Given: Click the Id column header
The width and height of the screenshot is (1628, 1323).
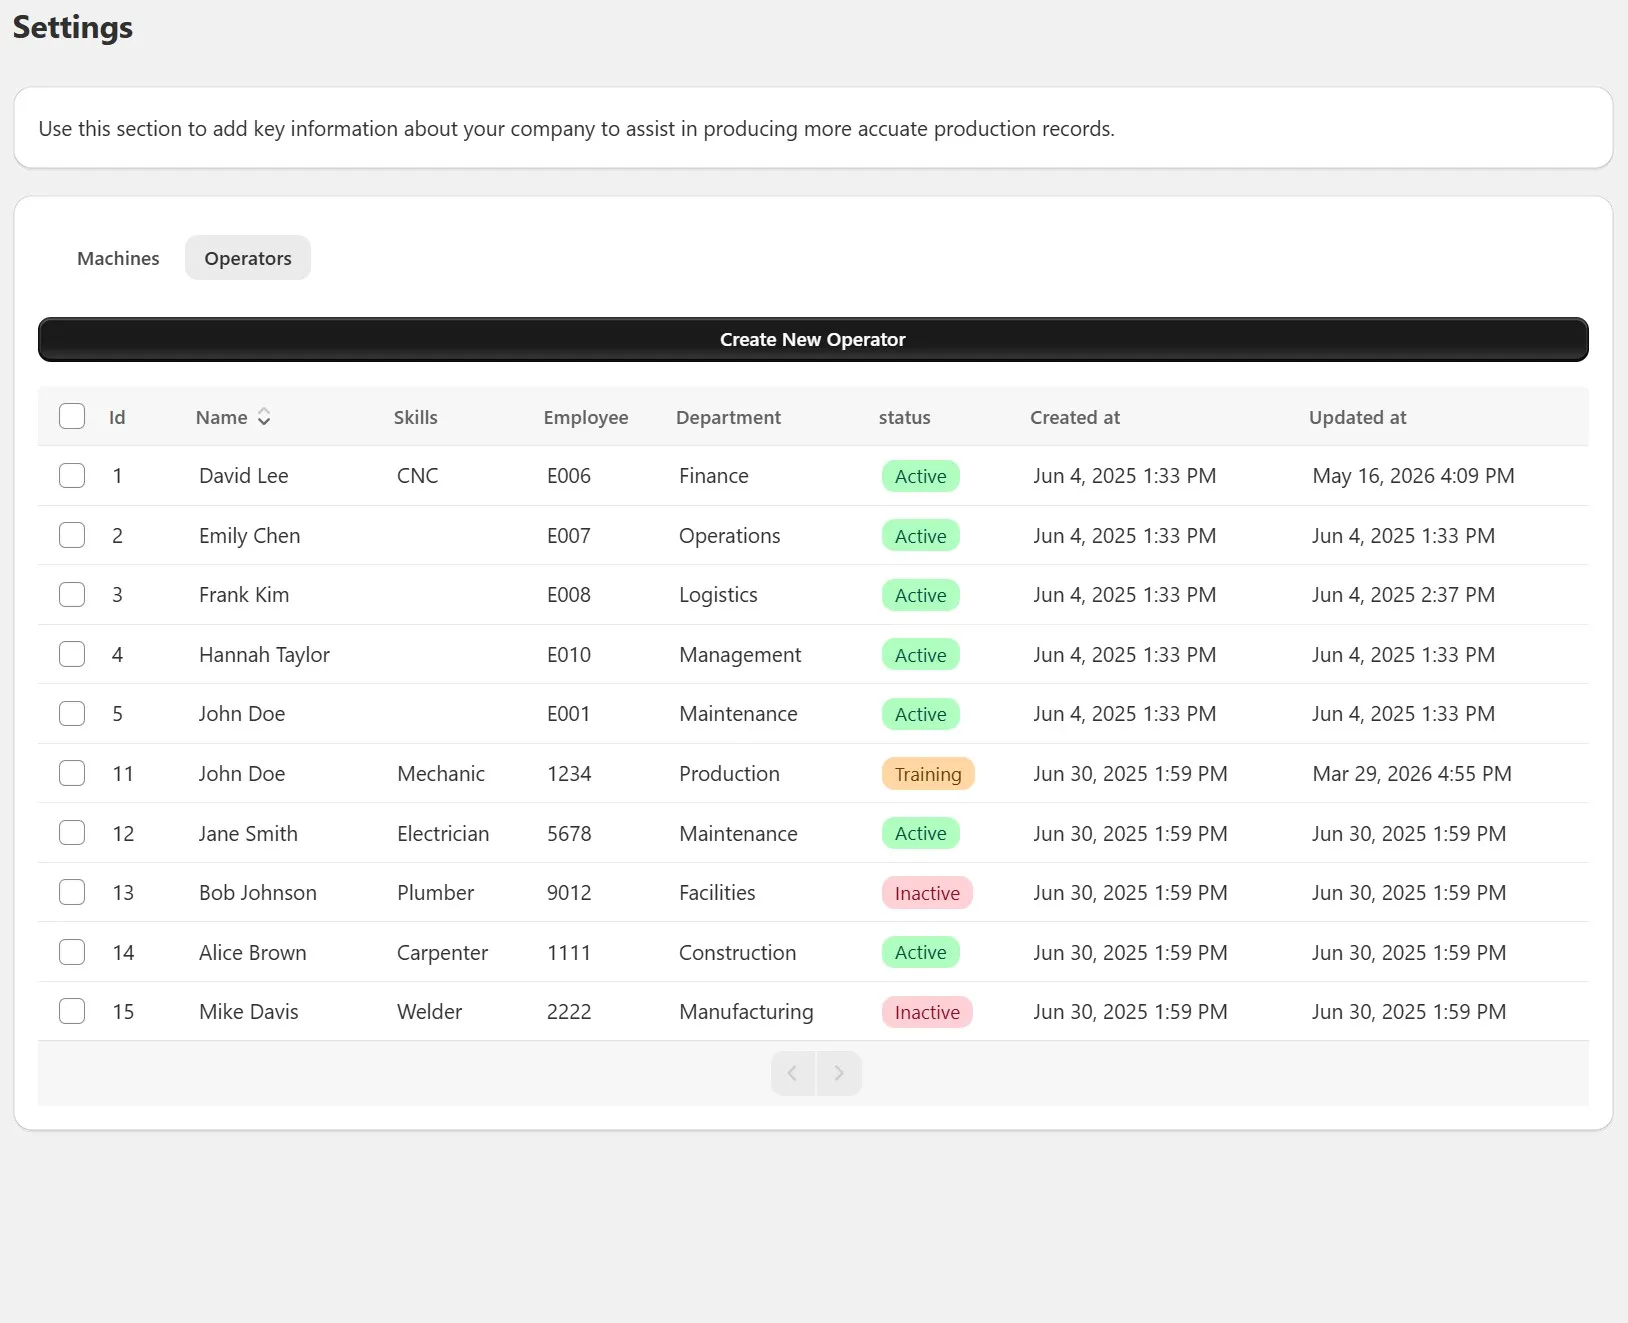Looking at the screenshot, I should point(117,417).
